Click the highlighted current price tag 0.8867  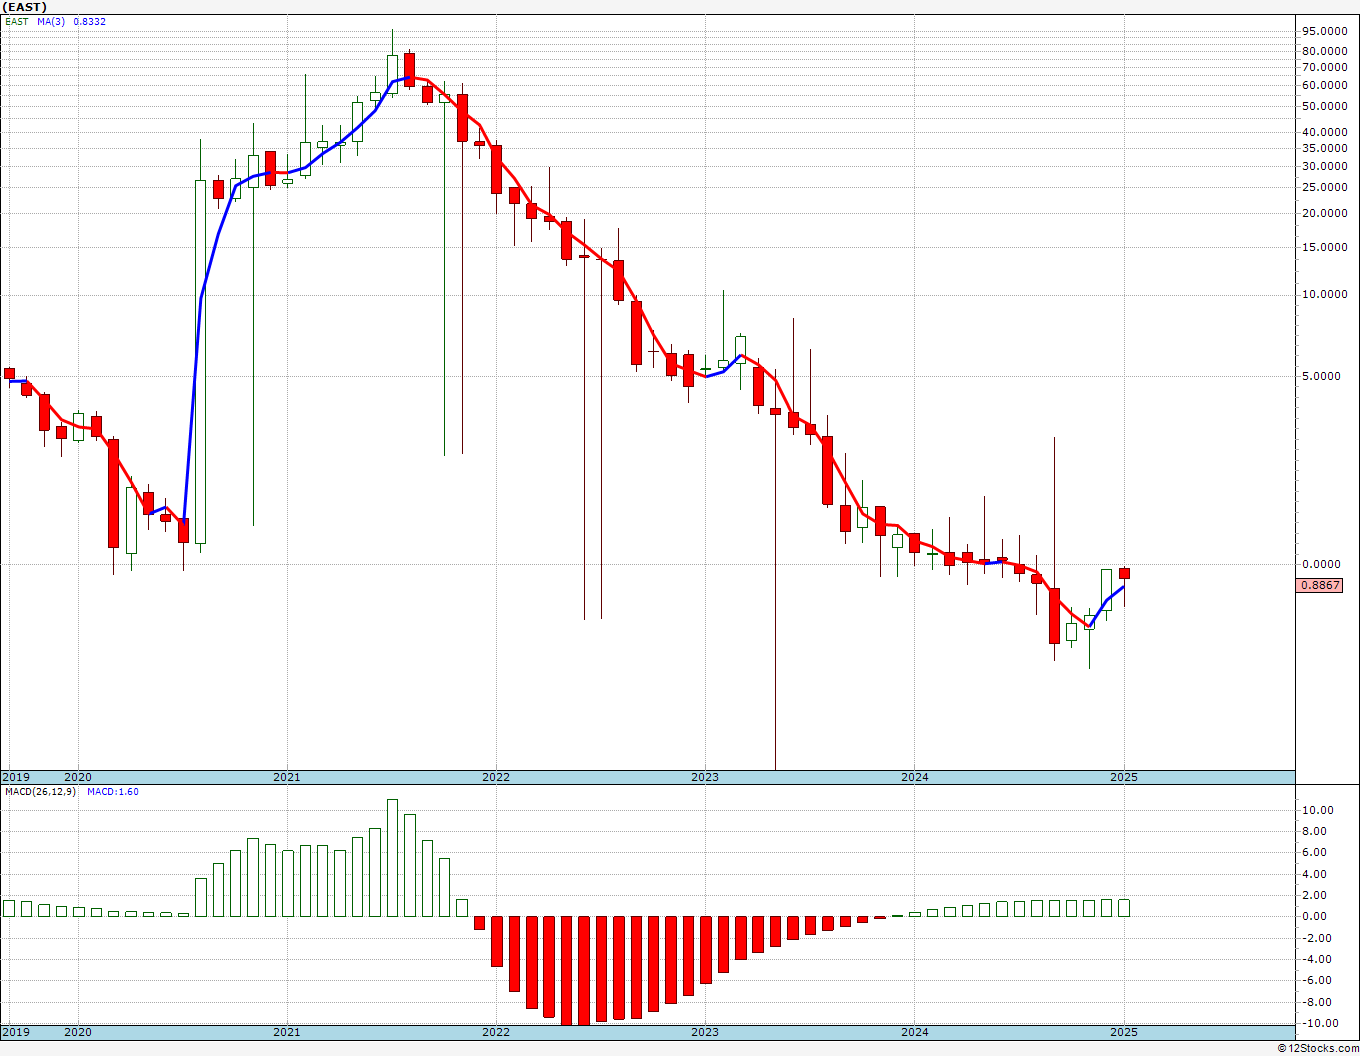pyautogui.click(x=1321, y=585)
